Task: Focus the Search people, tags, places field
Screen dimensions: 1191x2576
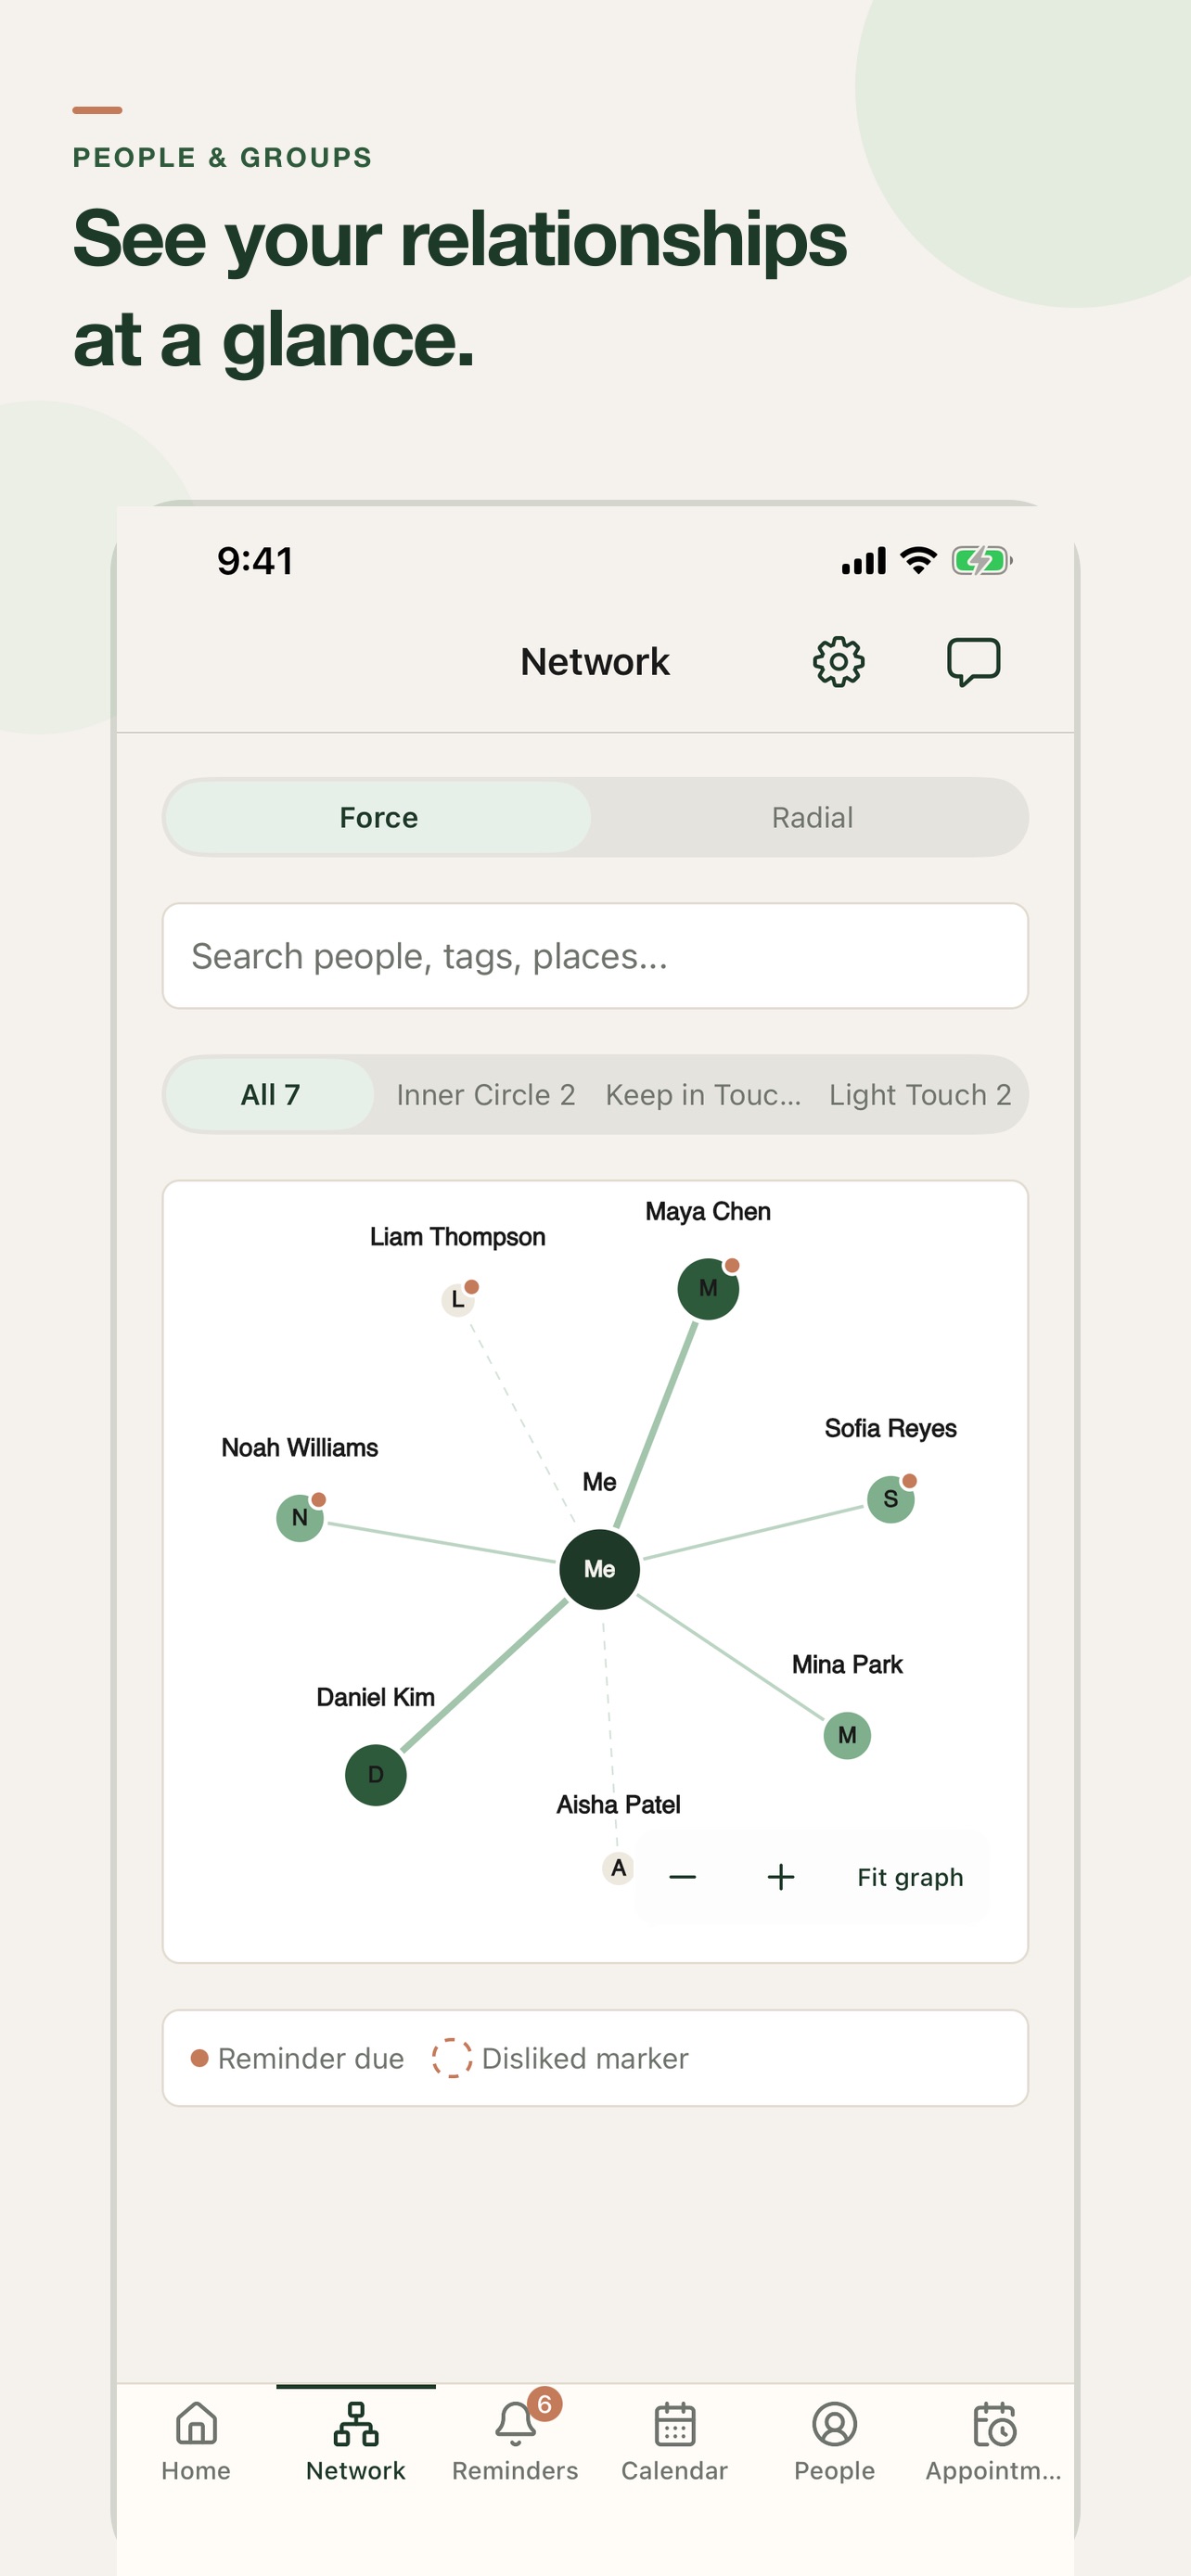Action: click(595, 956)
